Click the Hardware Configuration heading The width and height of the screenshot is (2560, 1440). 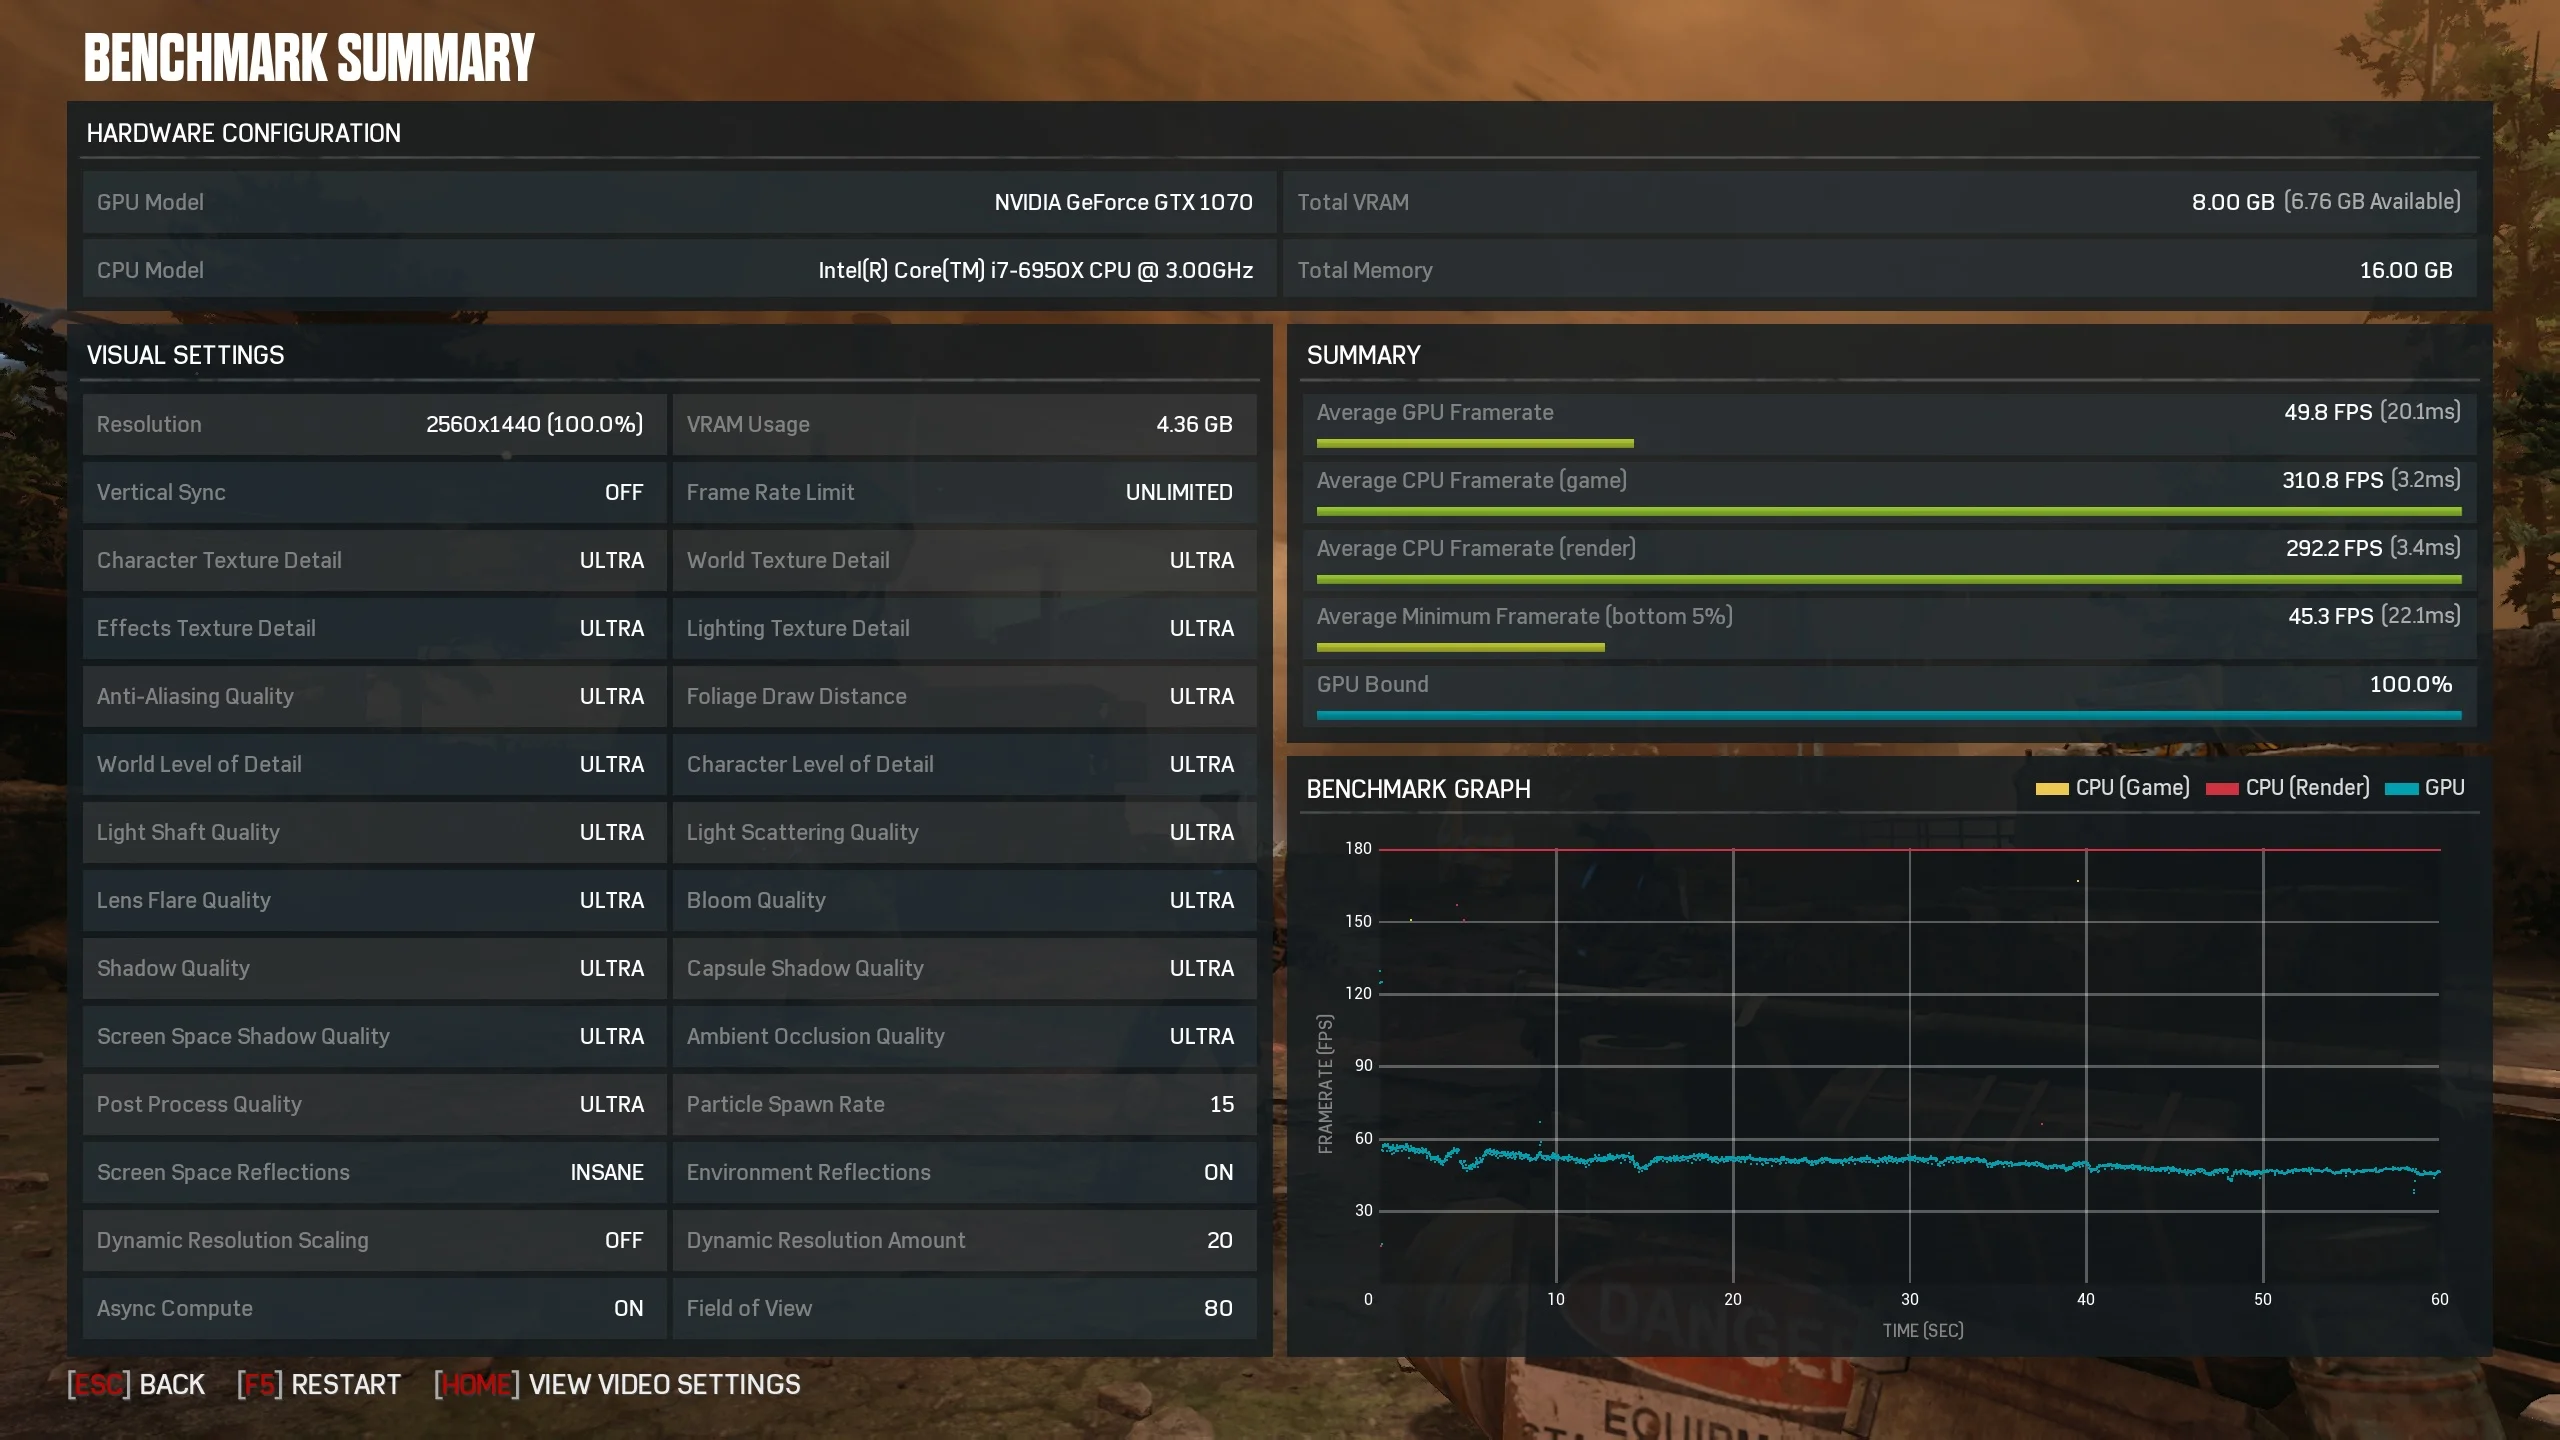click(x=243, y=133)
